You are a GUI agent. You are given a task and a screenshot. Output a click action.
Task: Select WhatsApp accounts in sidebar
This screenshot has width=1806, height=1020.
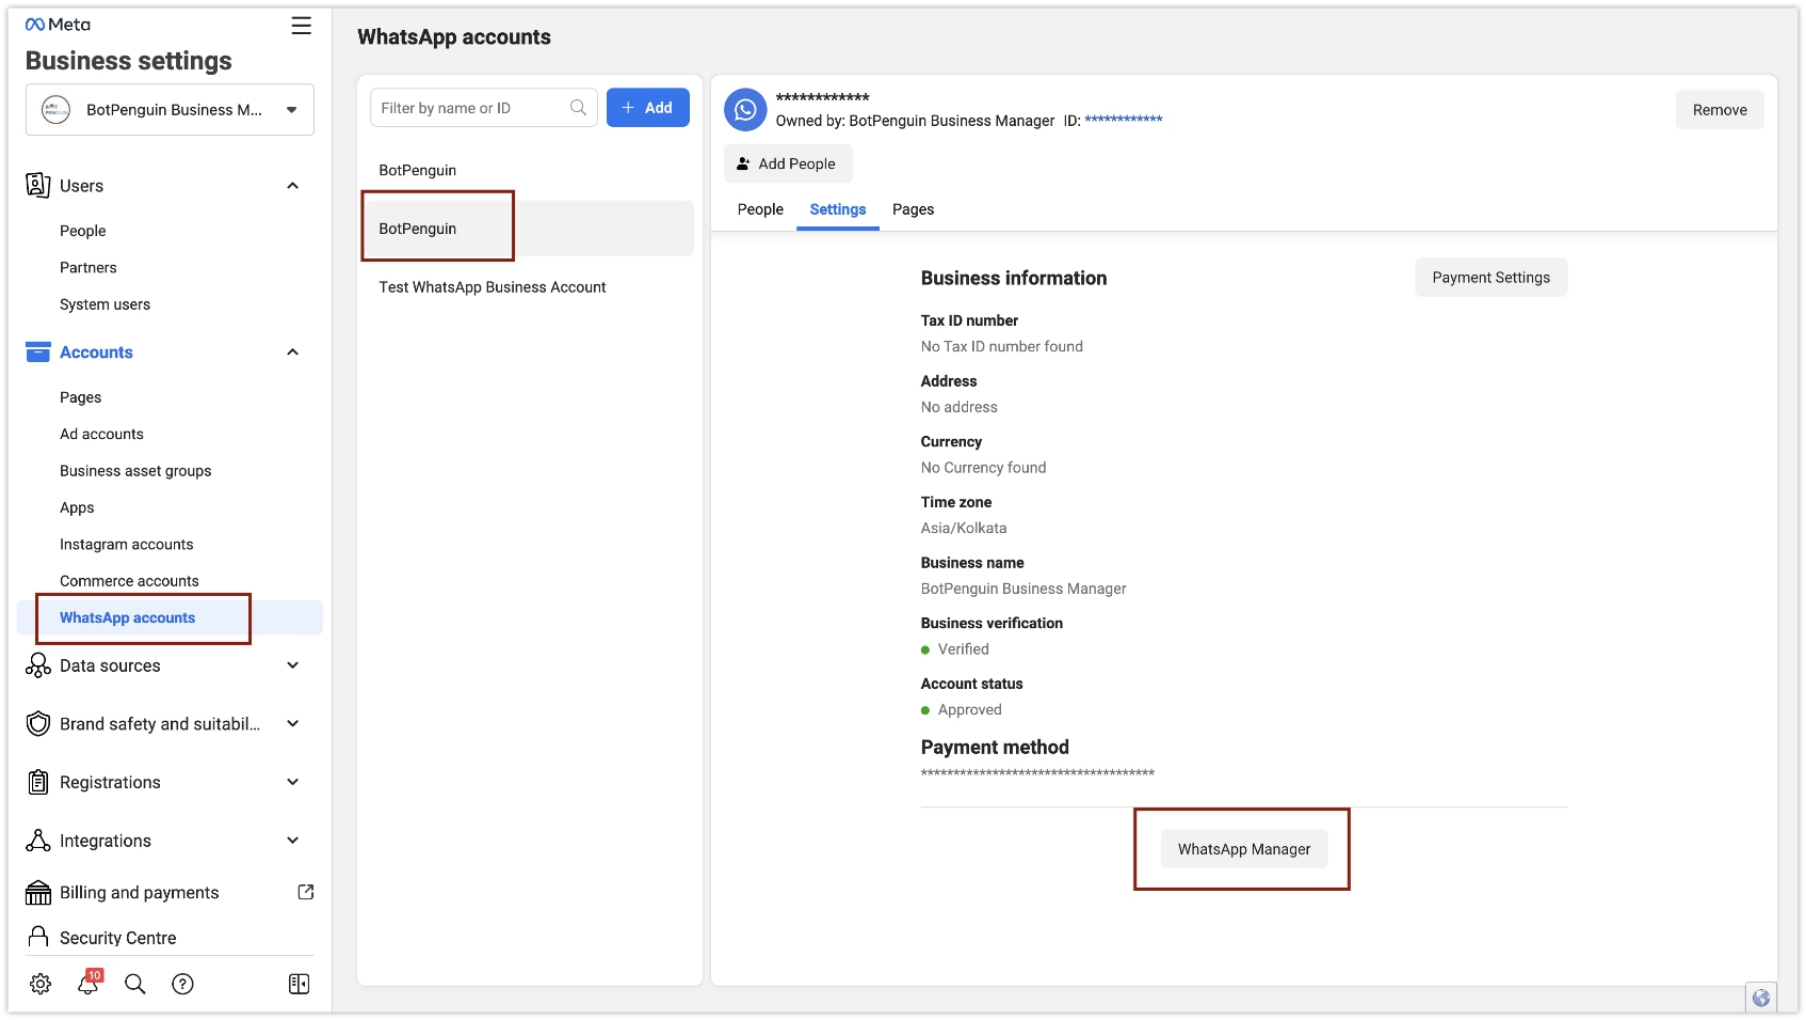tap(170, 618)
